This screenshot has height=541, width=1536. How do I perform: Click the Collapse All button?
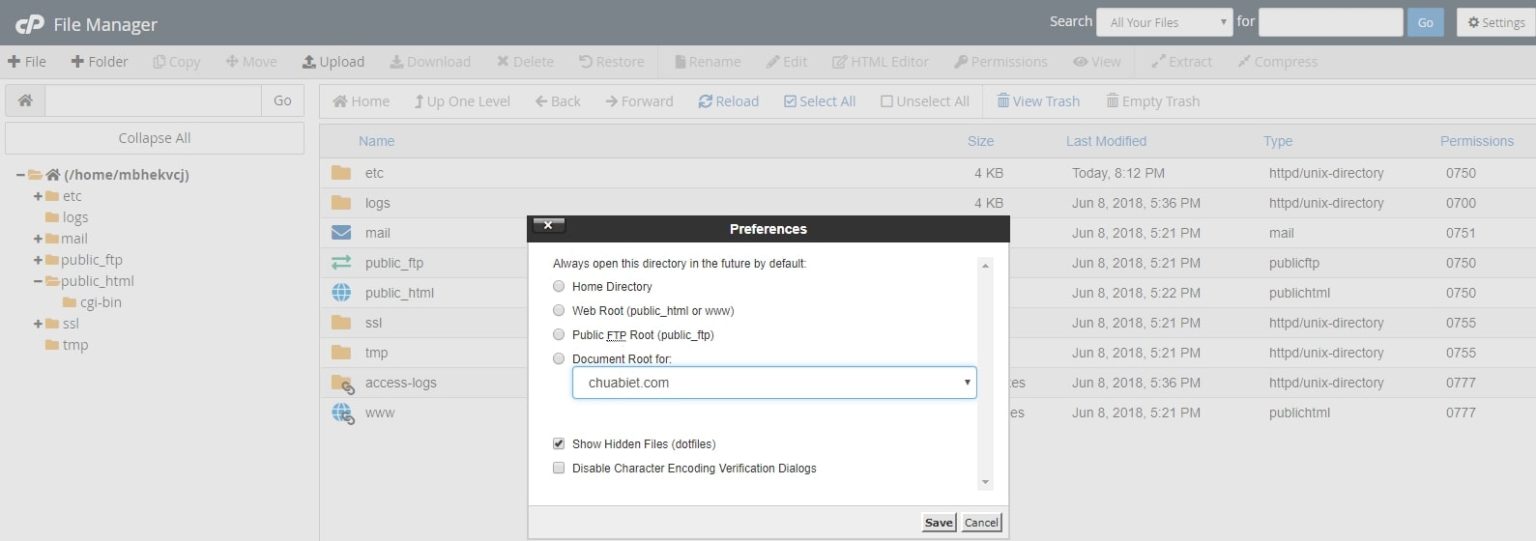pos(154,138)
